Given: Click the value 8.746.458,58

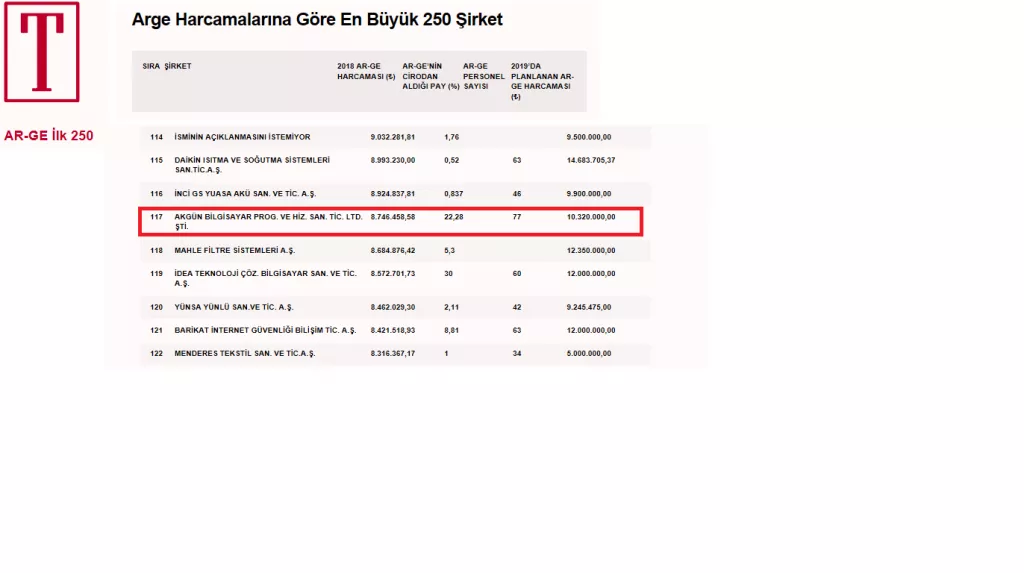Looking at the screenshot, I should pyautogui.click(x=392, y=217).
